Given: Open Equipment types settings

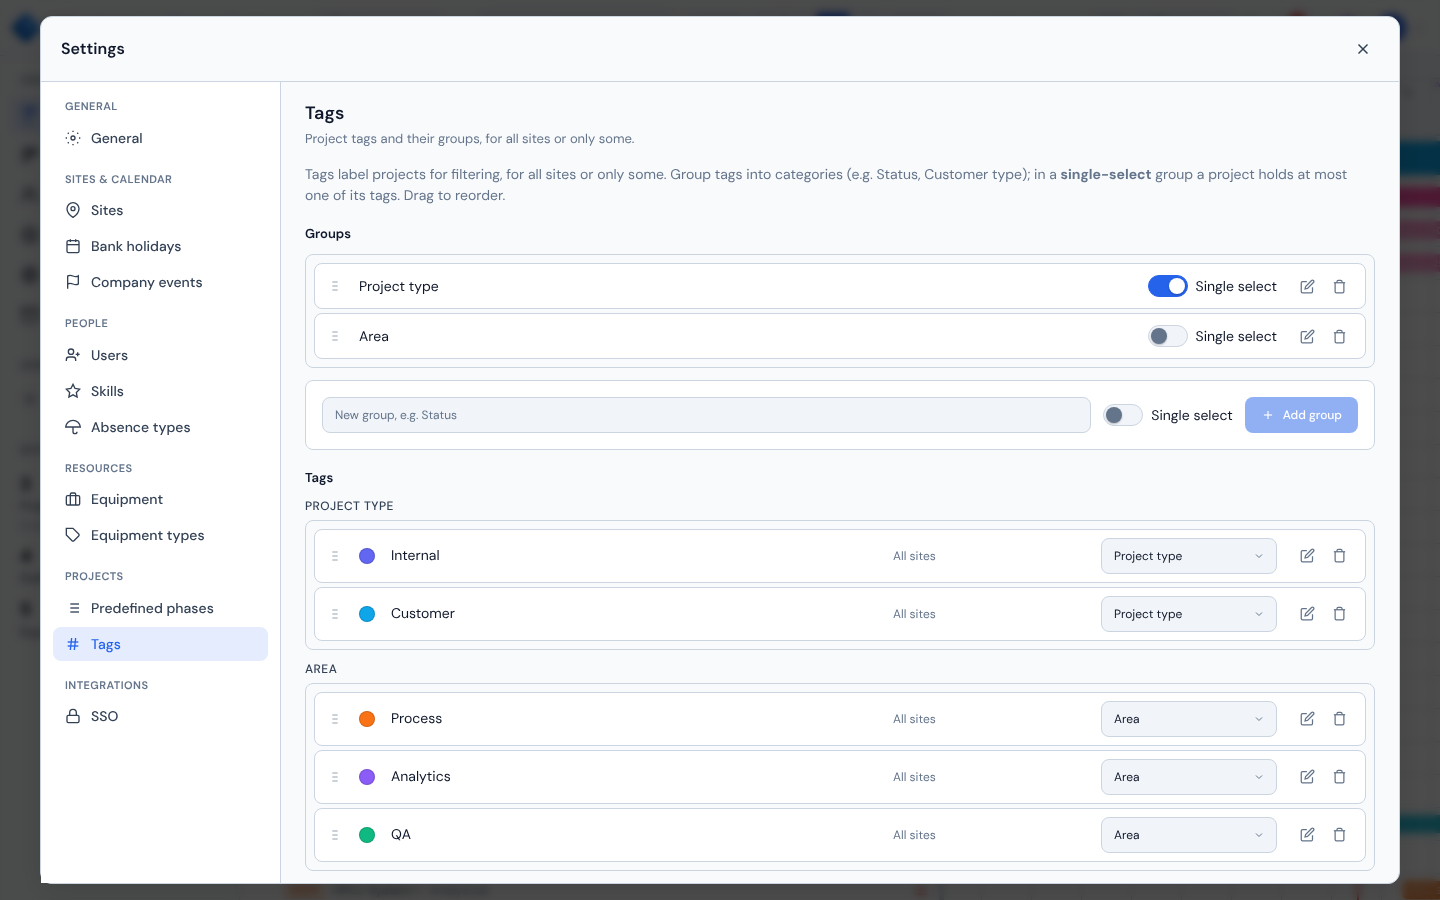Looking at the screenshot, I should tap(160, 535).
